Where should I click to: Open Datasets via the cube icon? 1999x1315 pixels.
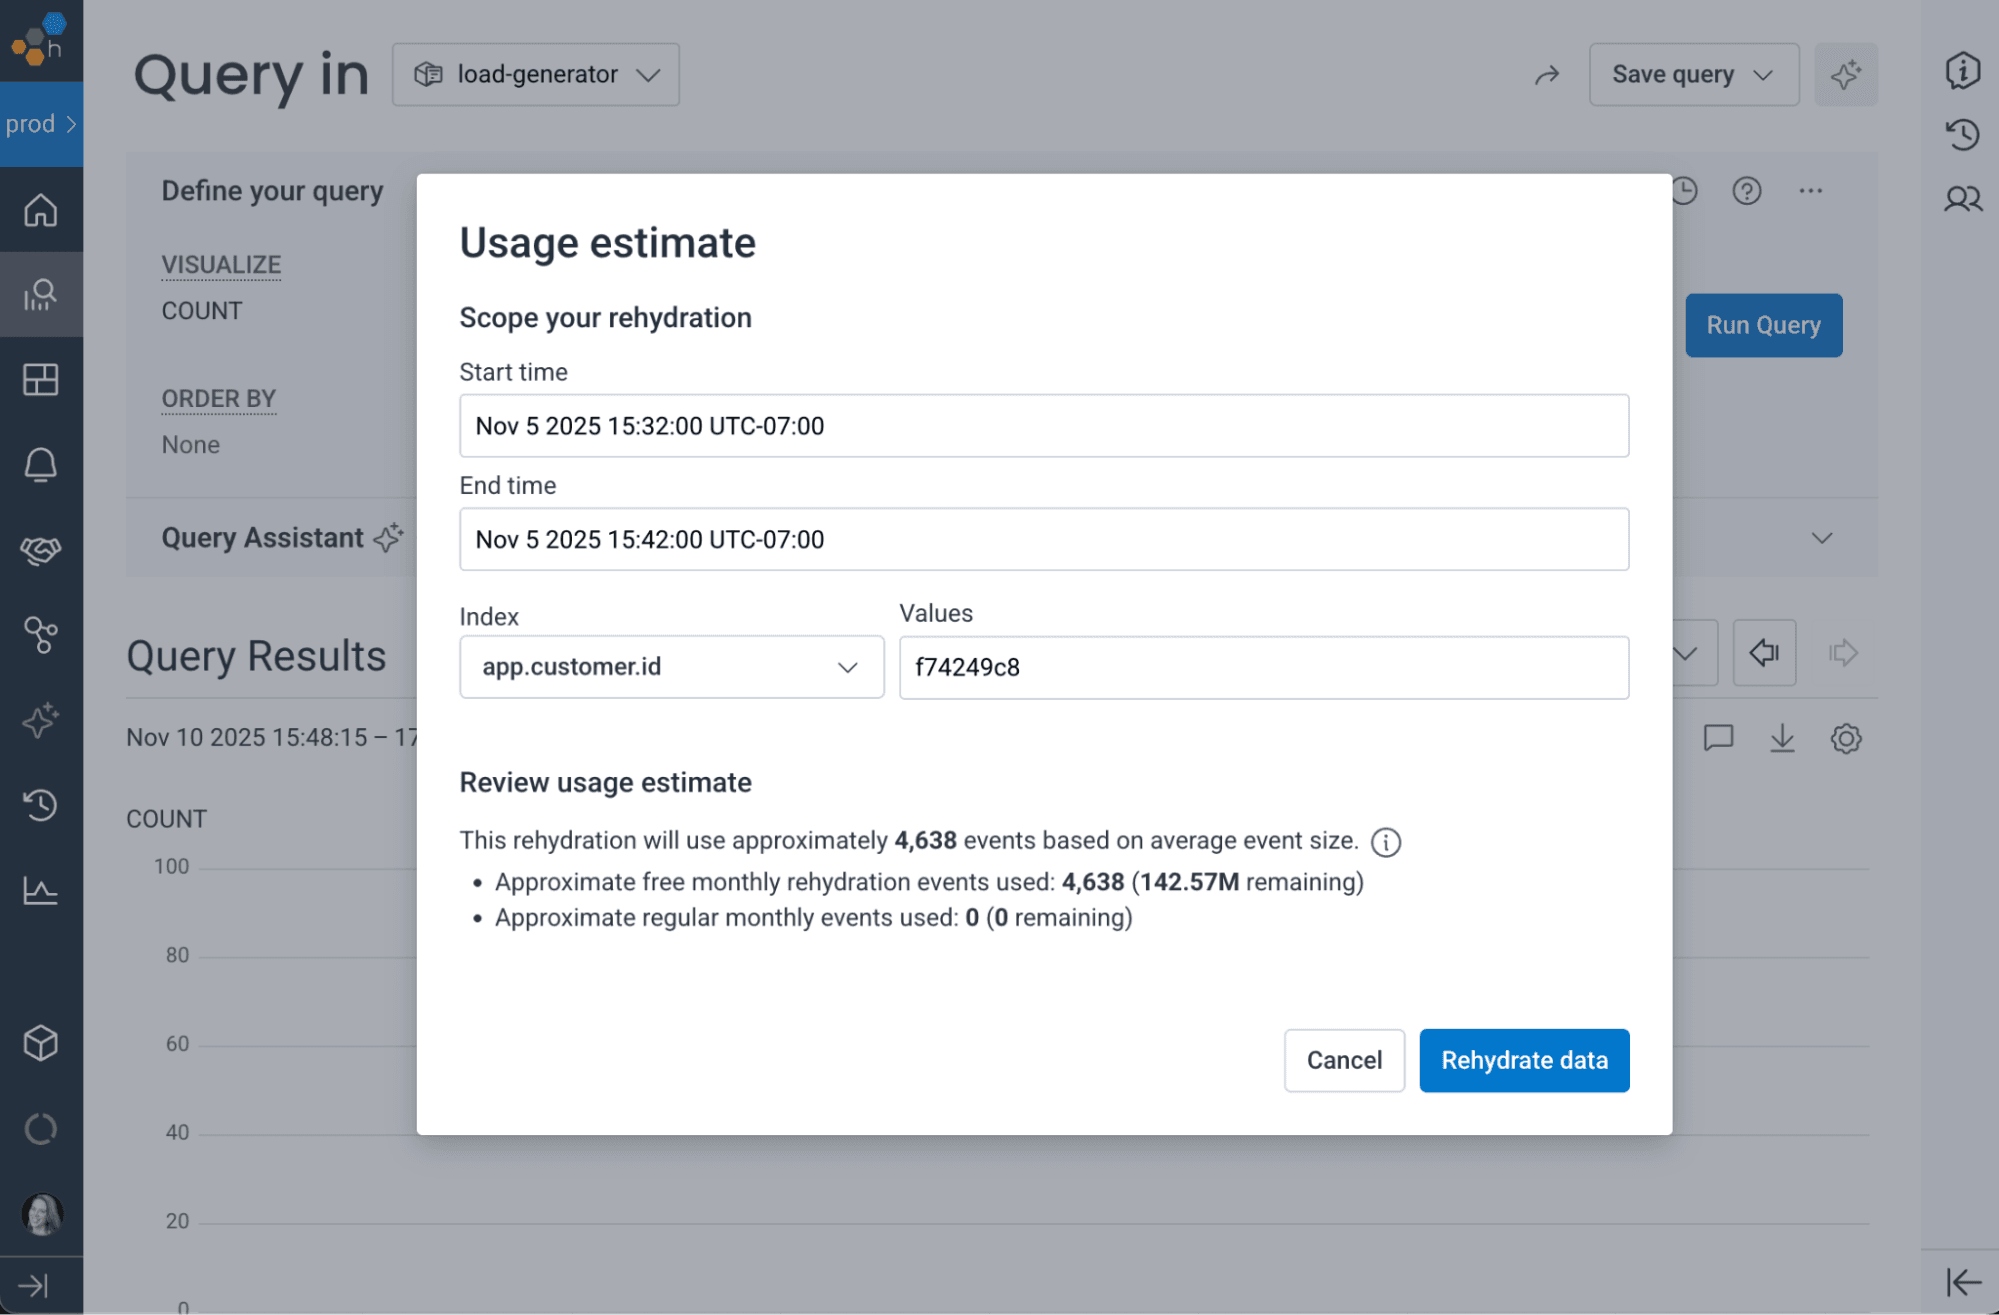pyautogui.click(x=41, y=1043)
